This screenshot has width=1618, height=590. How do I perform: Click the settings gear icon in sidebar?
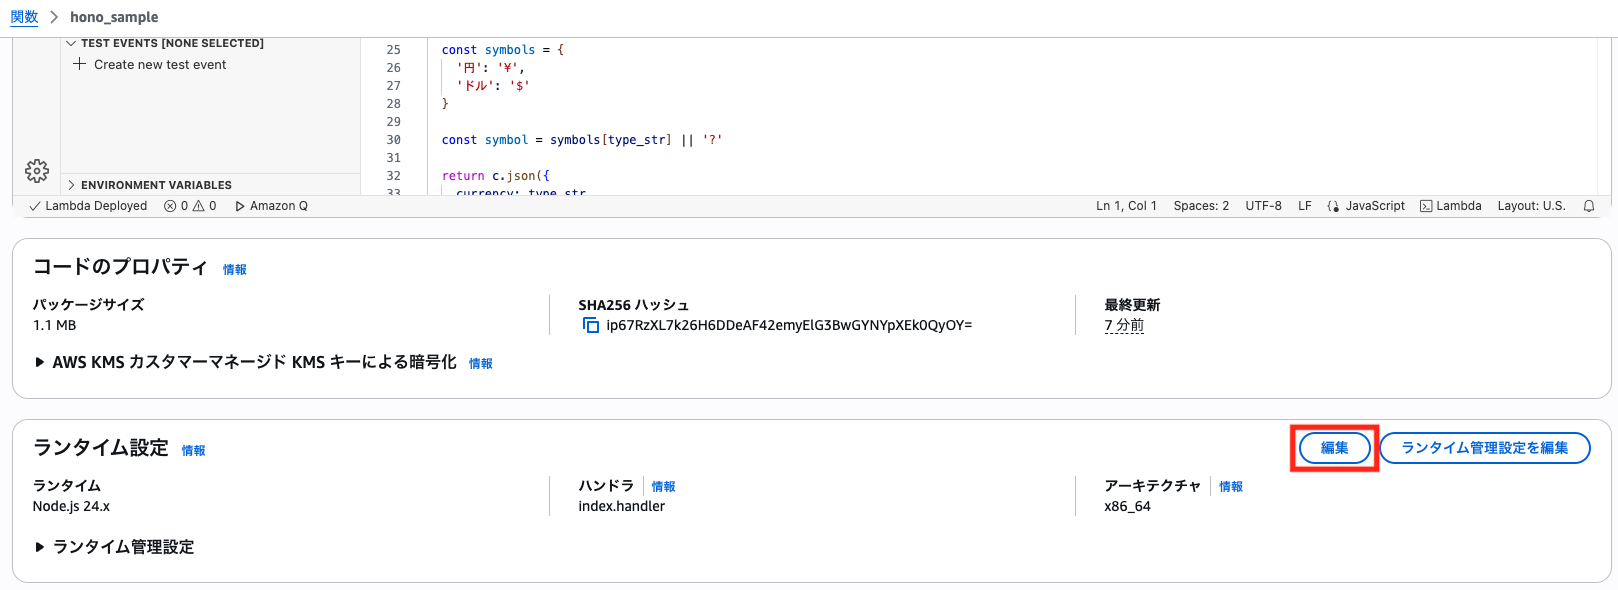coord(37,171)
